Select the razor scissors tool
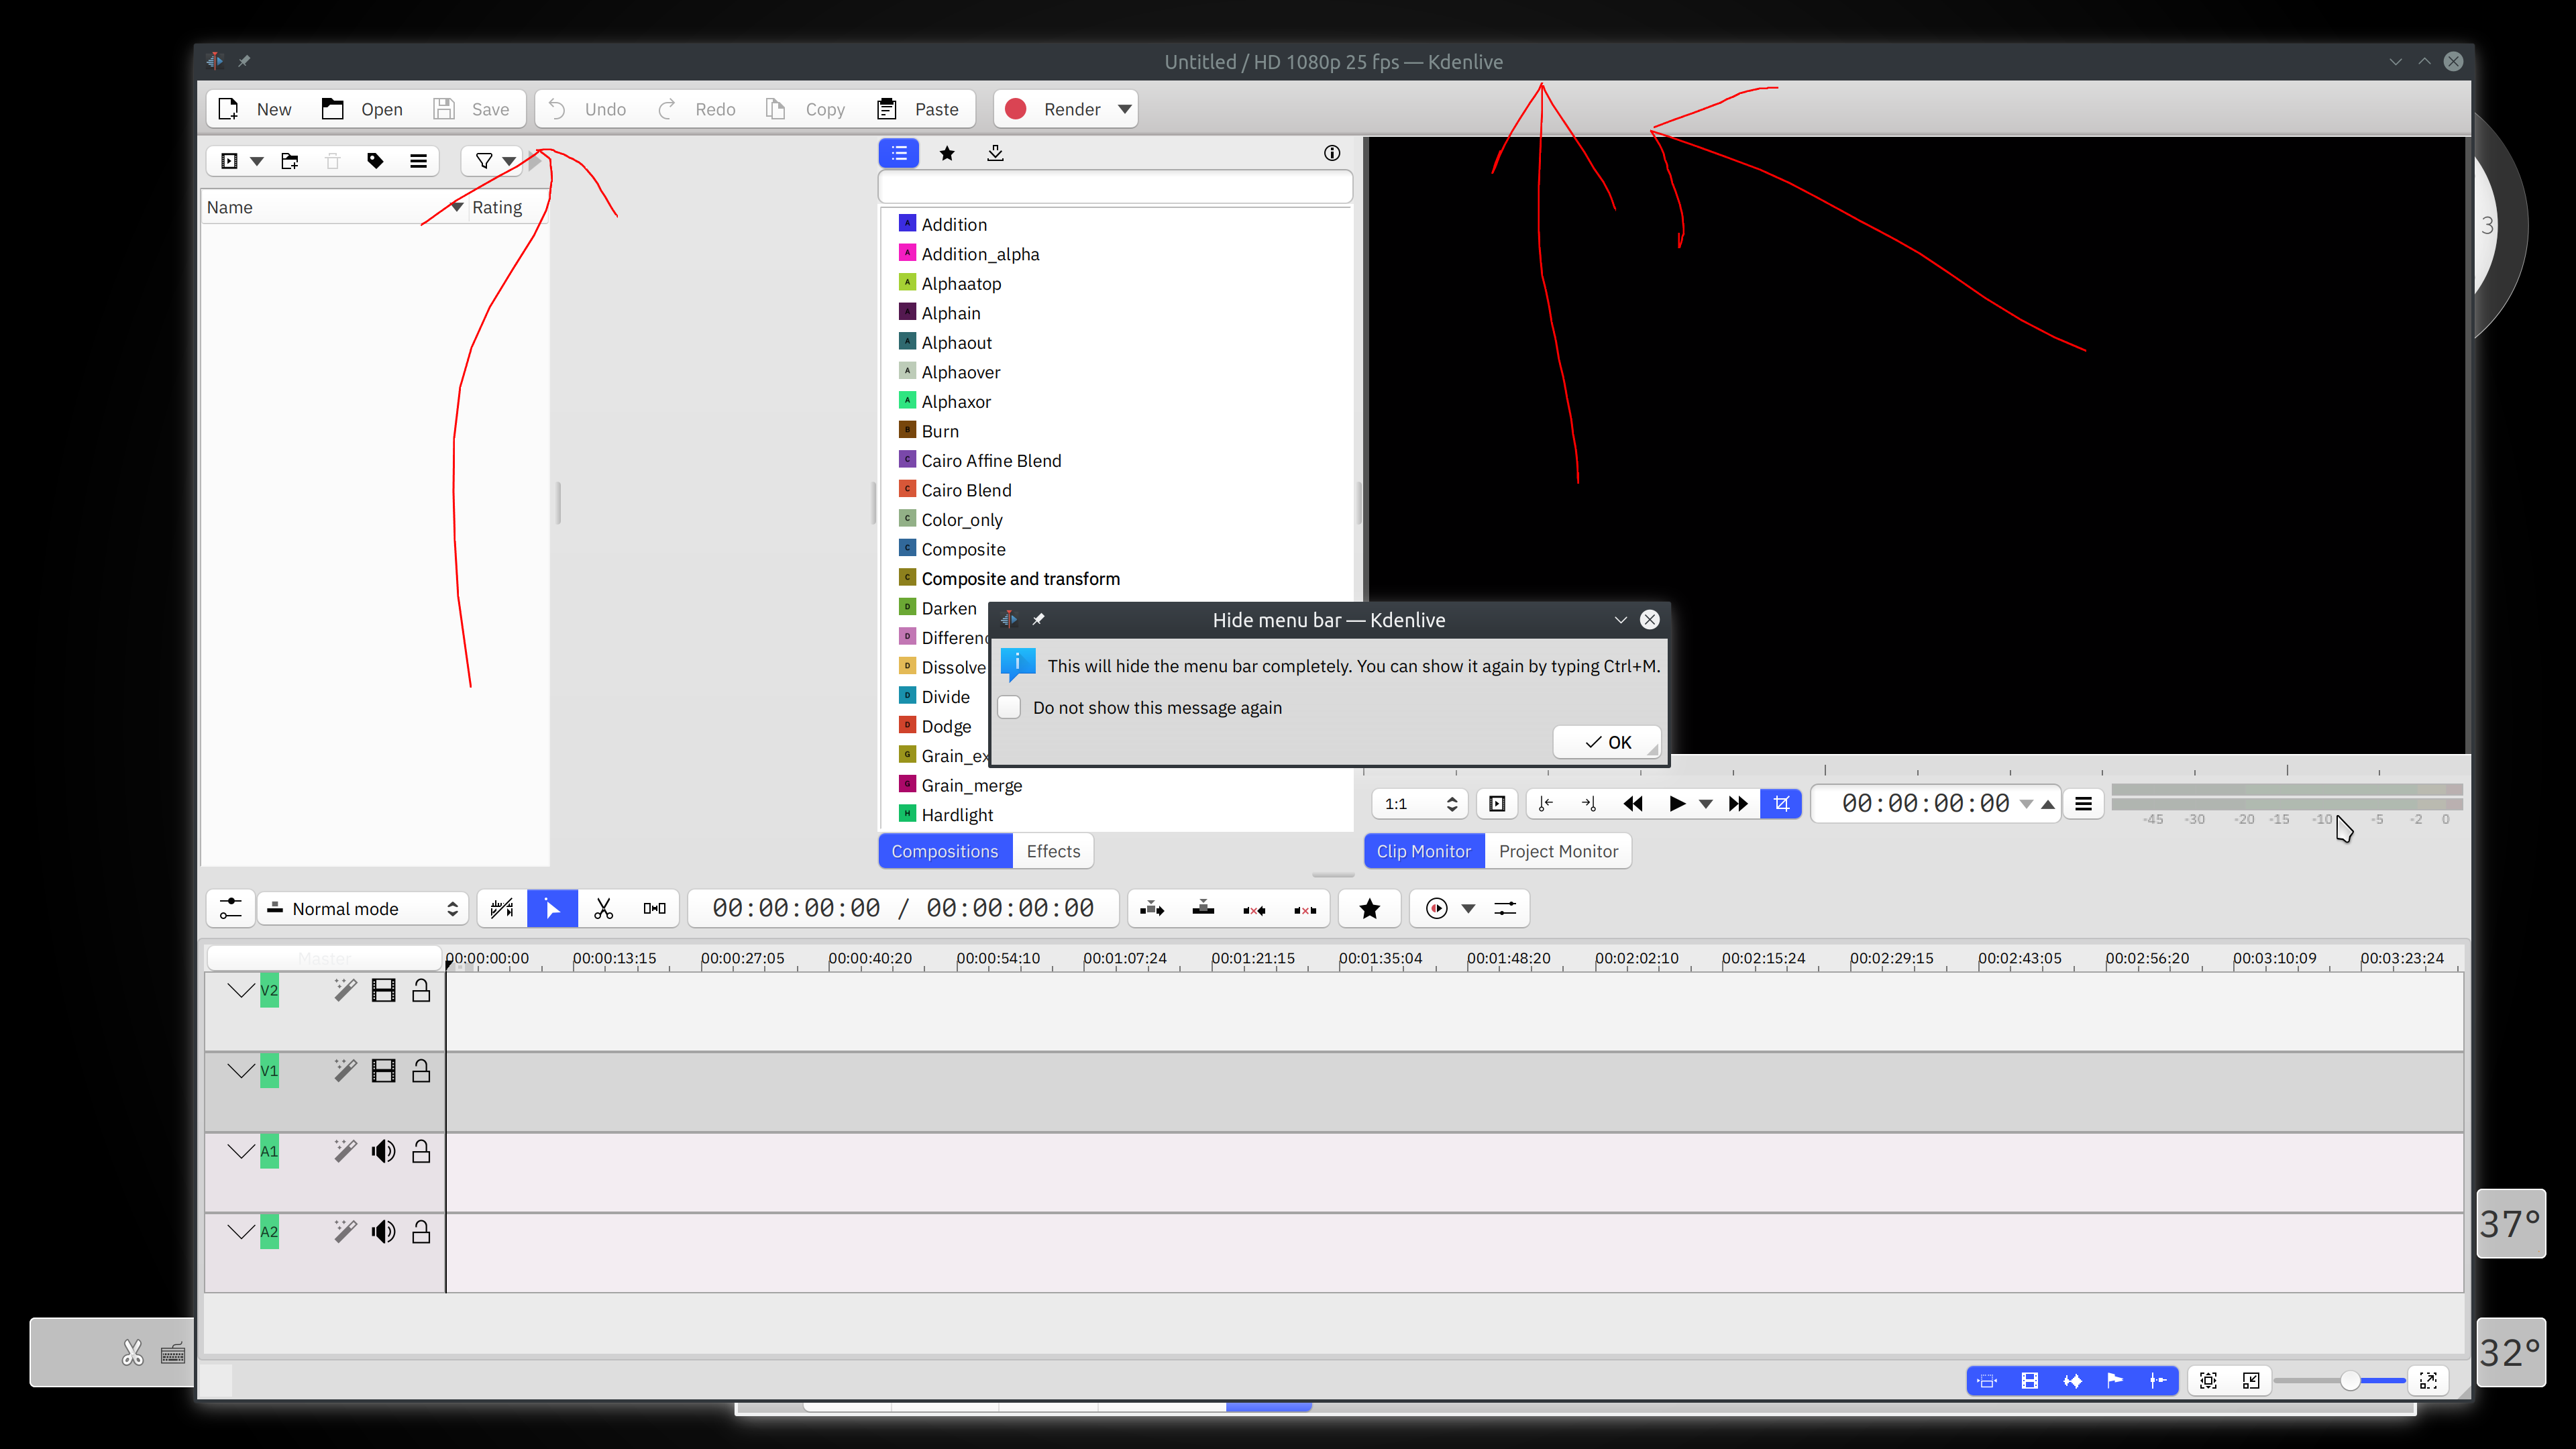 [603, 908]
